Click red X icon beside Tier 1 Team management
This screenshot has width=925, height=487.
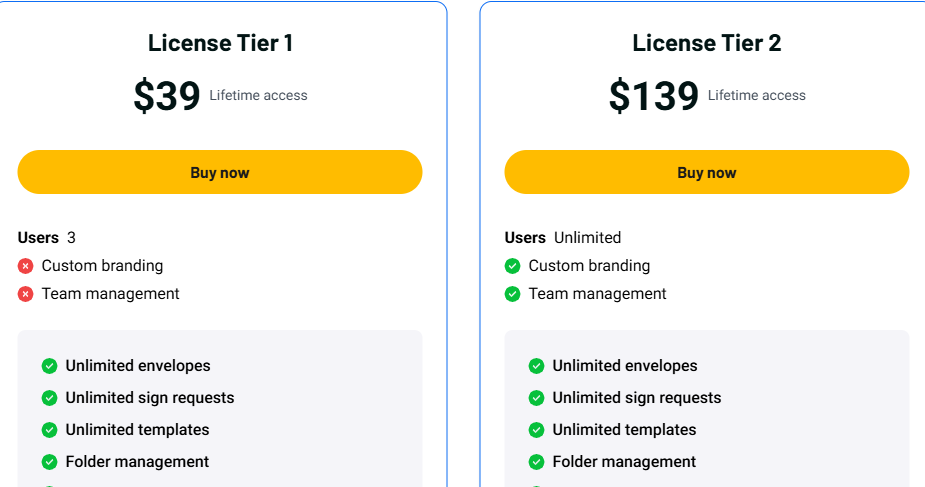click(26, 294)
